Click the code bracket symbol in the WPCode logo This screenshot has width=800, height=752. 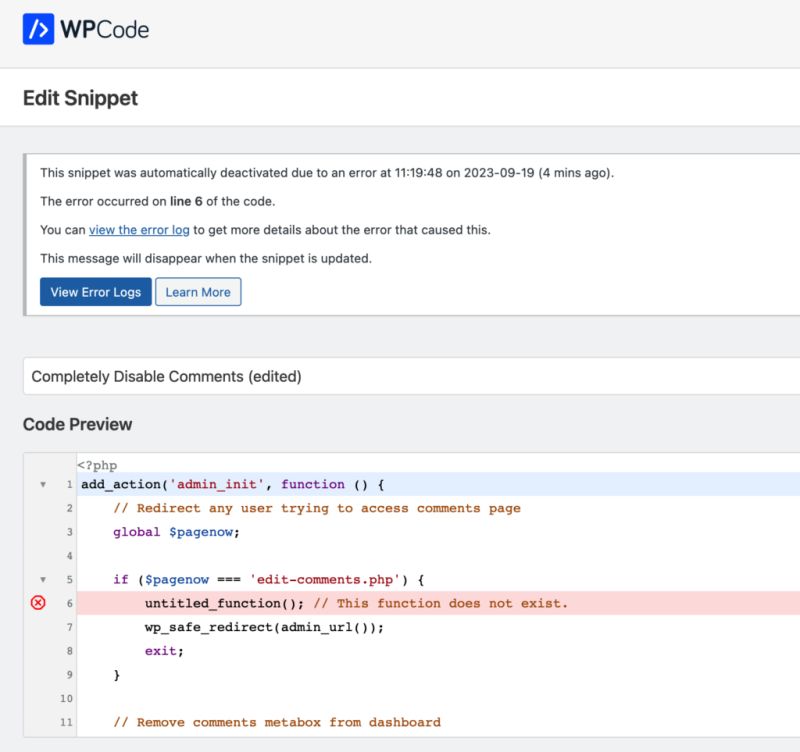(36, 29)
